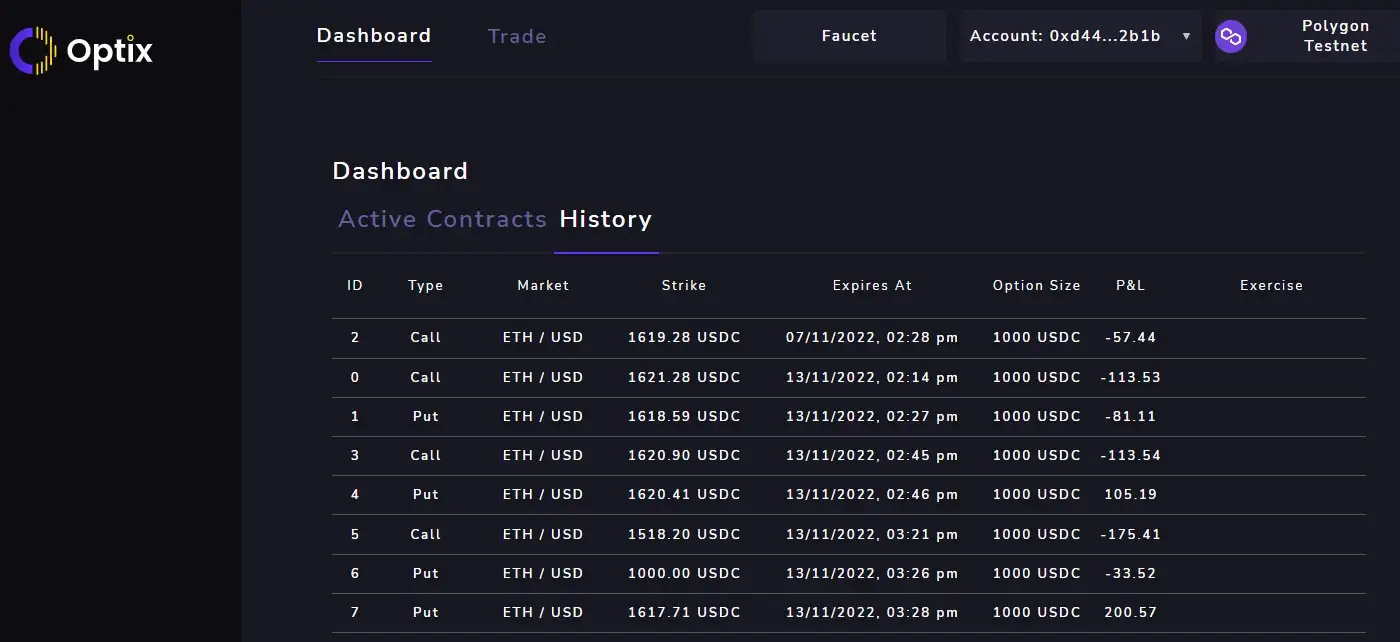Click the Option Size column header
1400x642 pixels.
coord(1036,285)
